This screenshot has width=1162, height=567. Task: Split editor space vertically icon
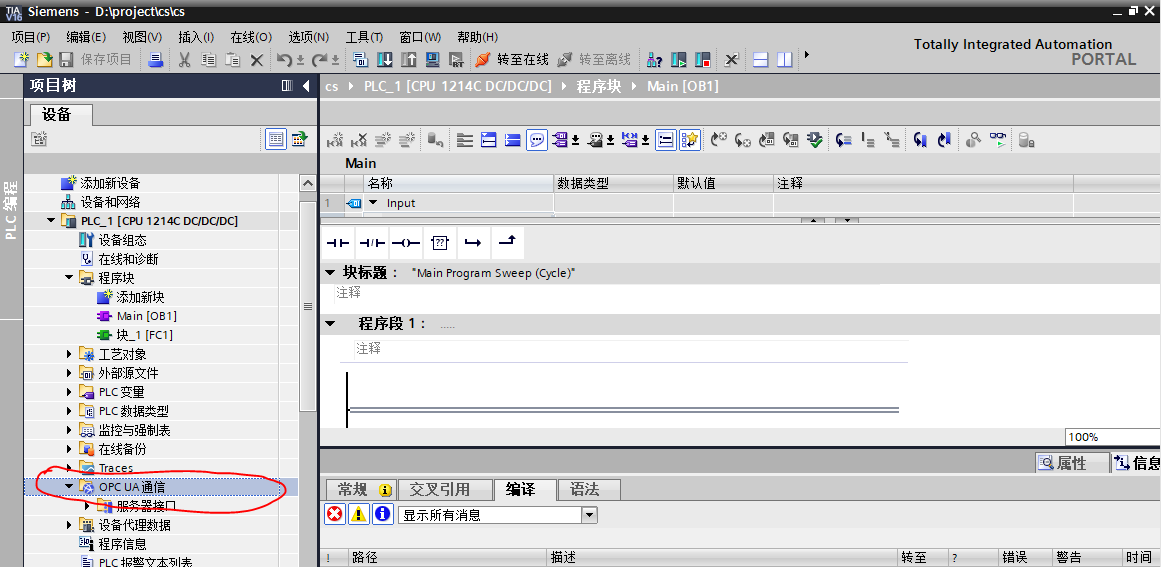point(784,60)
